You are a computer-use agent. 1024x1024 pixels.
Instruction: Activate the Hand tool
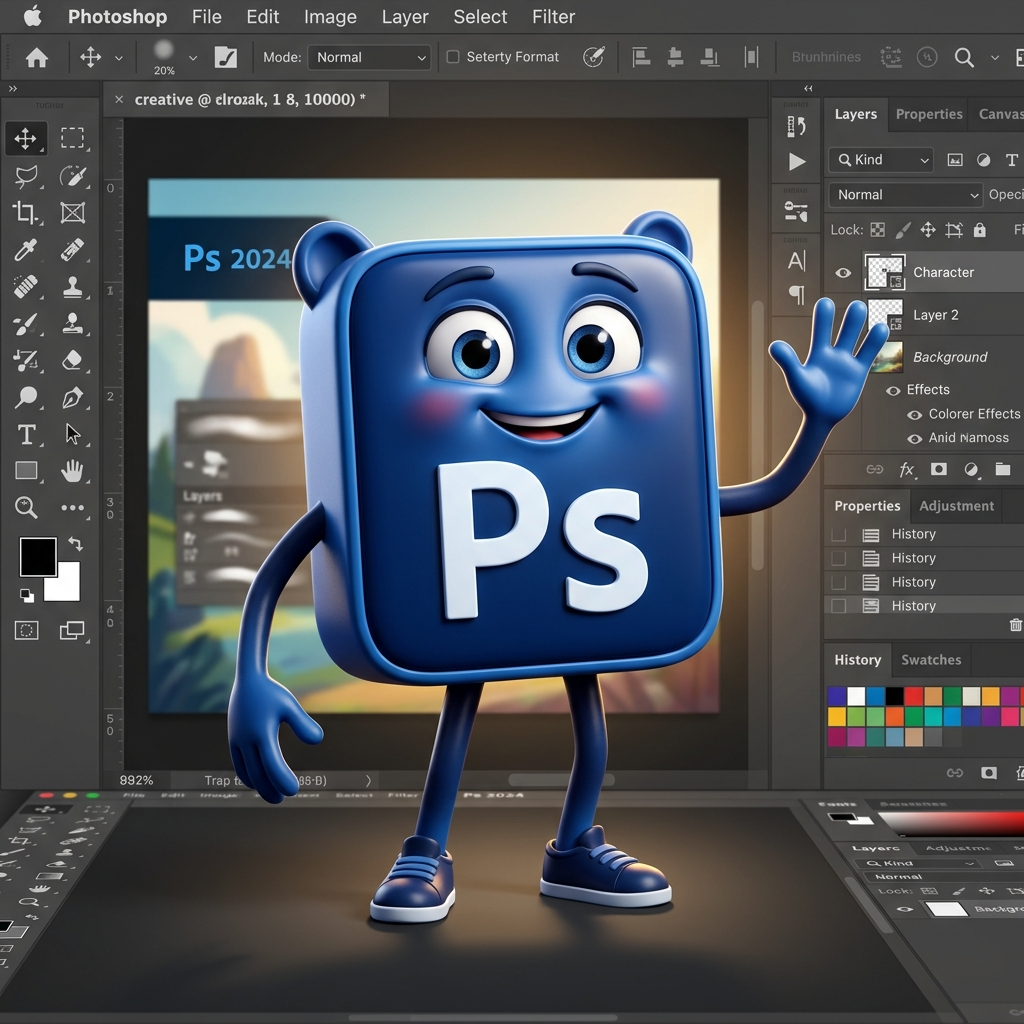coord(72,470)
